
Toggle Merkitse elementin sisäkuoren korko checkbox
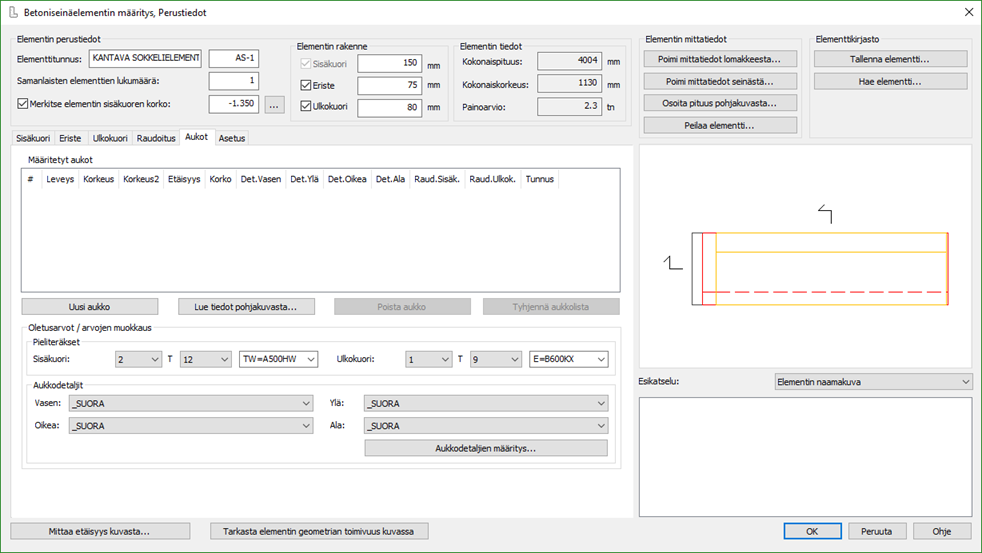[24, 104]
